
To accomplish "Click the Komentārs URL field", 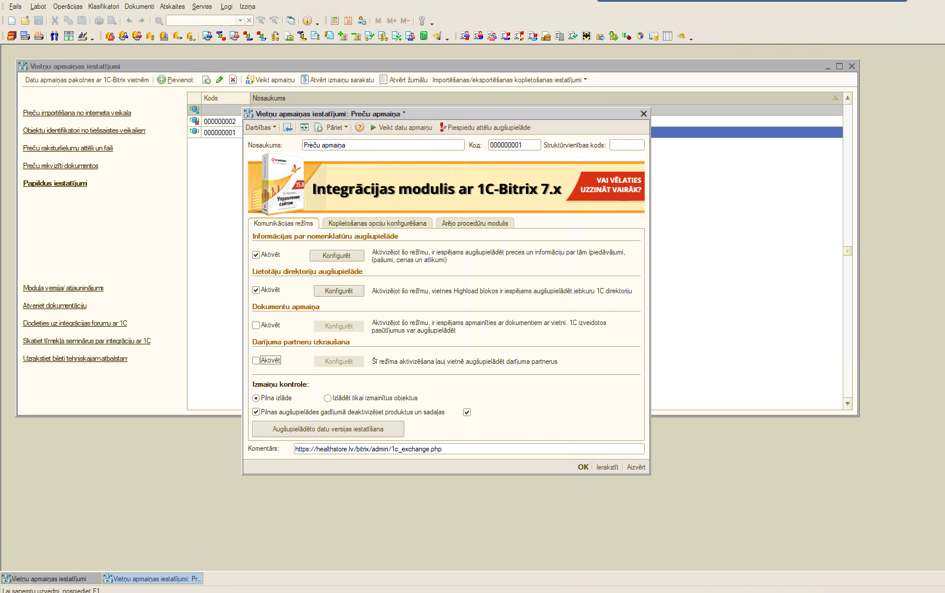I will coord(469,449).
